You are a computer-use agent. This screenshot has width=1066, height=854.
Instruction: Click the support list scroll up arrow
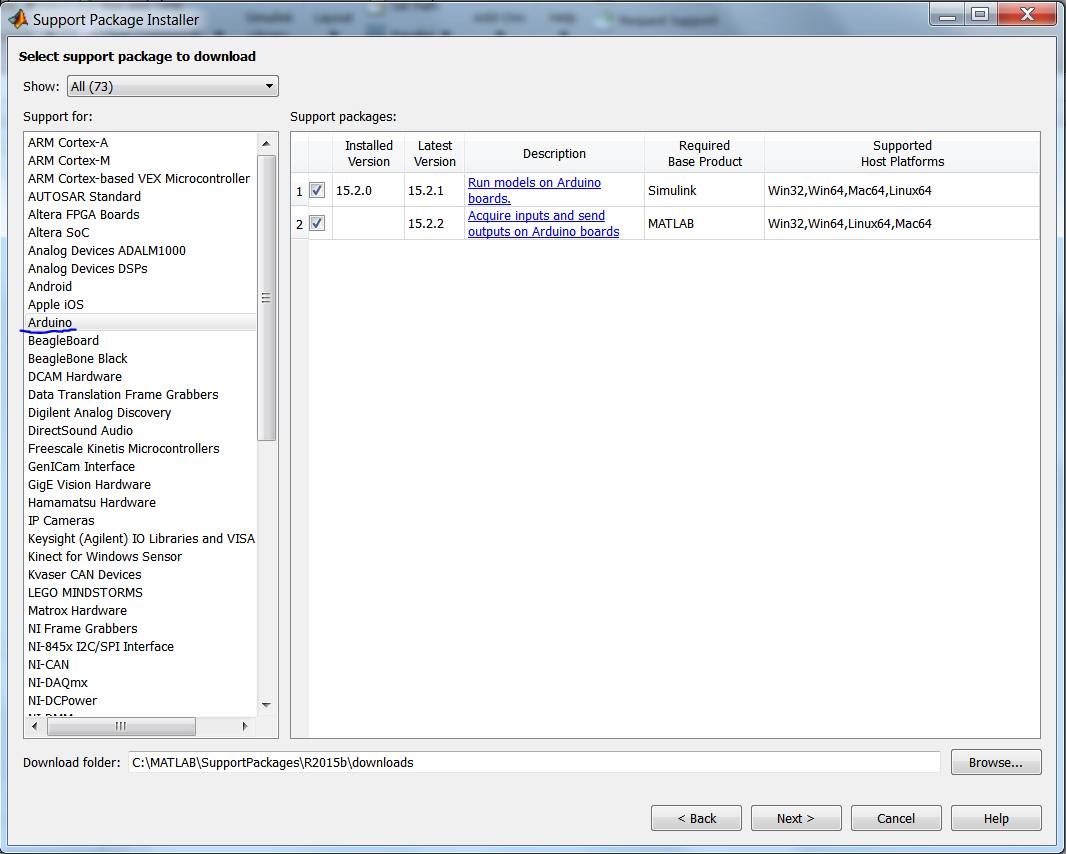pyautogui.click(x=266, y=143)
